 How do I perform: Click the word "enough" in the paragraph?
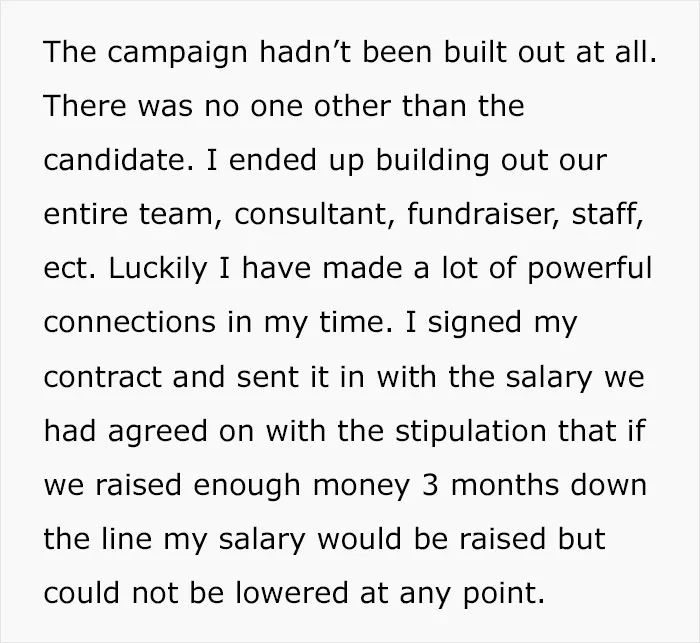[x=247, y=486]
